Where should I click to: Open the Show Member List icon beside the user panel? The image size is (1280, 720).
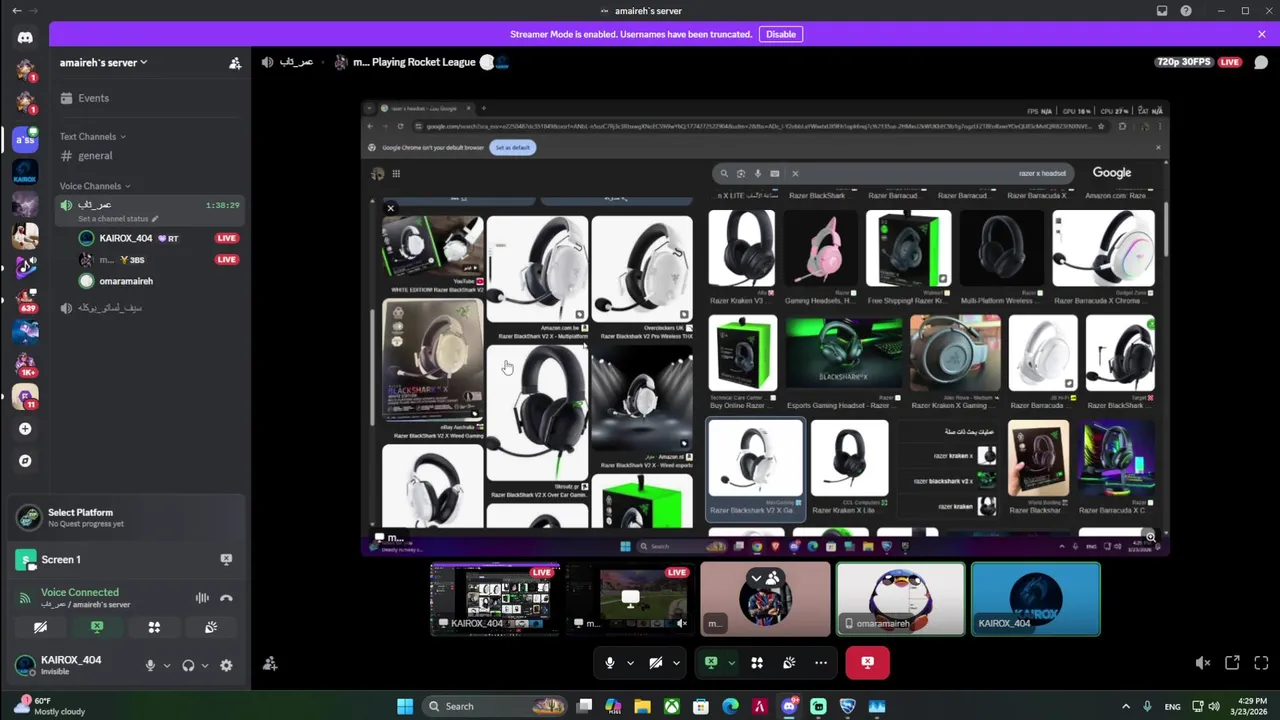270,663
